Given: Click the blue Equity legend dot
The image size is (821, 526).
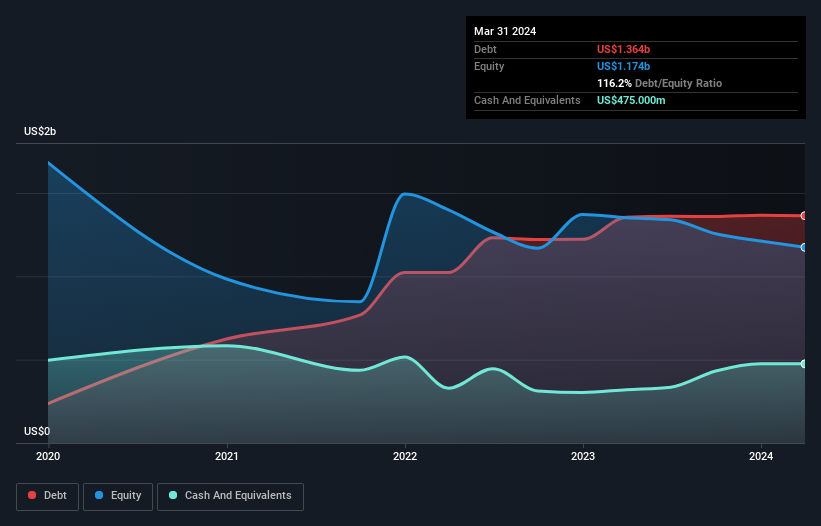Looking at the screenshot, I should [99, 495].
